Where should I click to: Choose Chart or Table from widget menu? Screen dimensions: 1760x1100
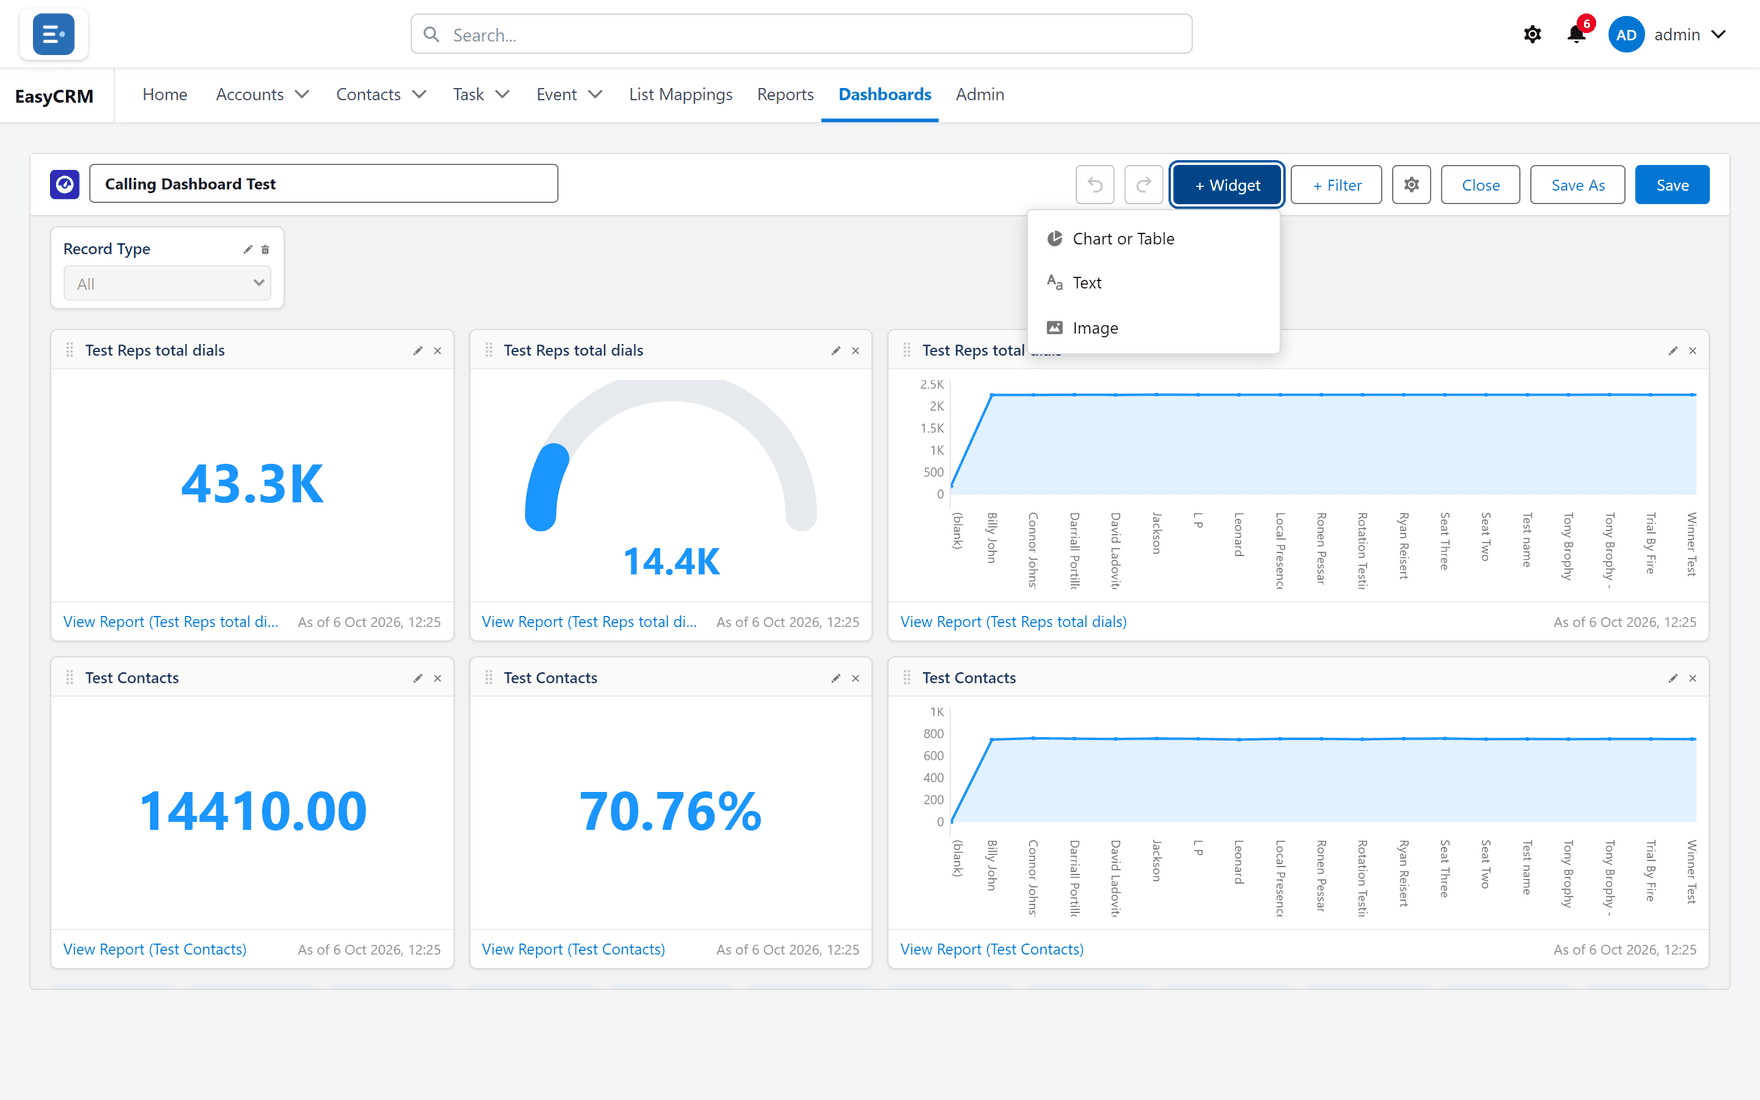[1154, 239]
